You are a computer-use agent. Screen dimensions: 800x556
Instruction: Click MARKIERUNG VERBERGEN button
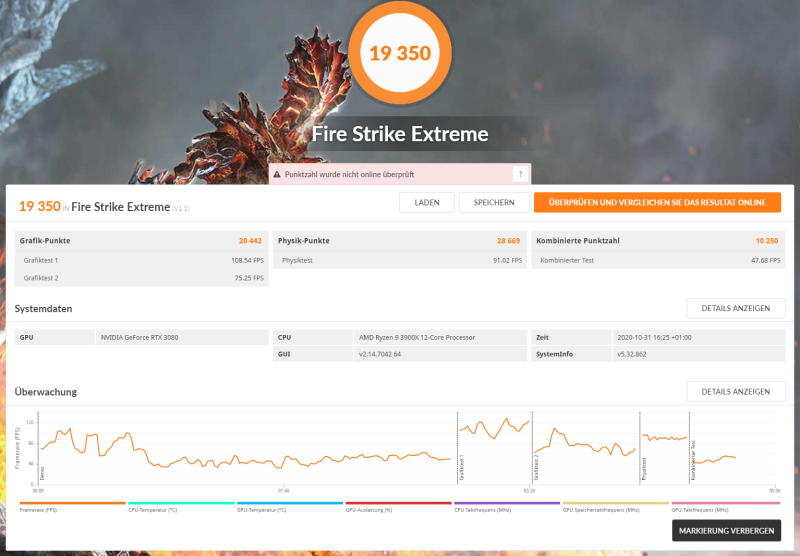(727, 530)
